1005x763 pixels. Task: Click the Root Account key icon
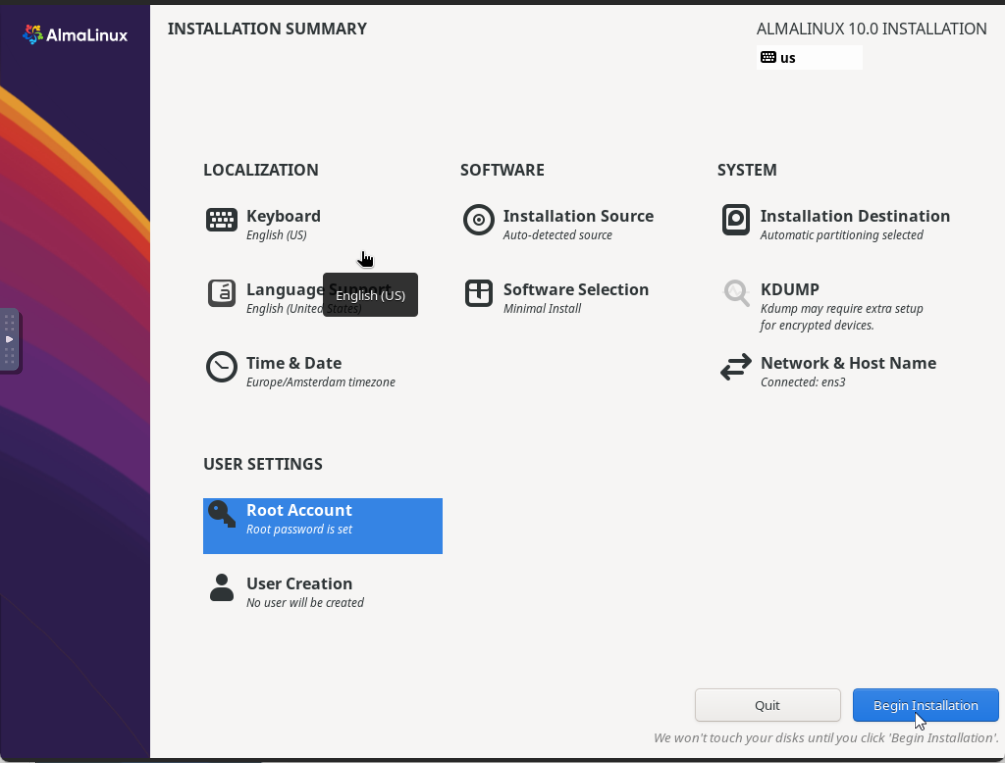[222, 514]
